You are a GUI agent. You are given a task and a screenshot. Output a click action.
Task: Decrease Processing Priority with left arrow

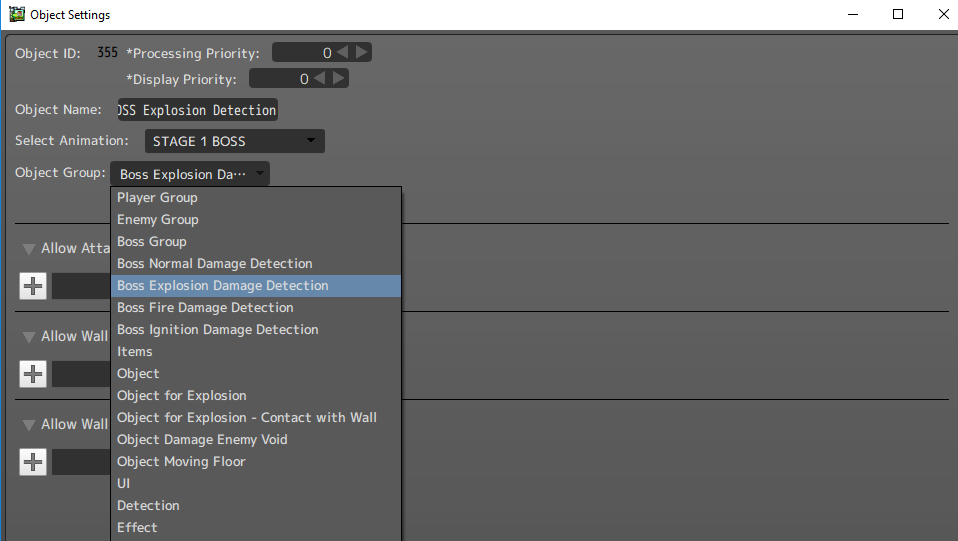(343, 53)
